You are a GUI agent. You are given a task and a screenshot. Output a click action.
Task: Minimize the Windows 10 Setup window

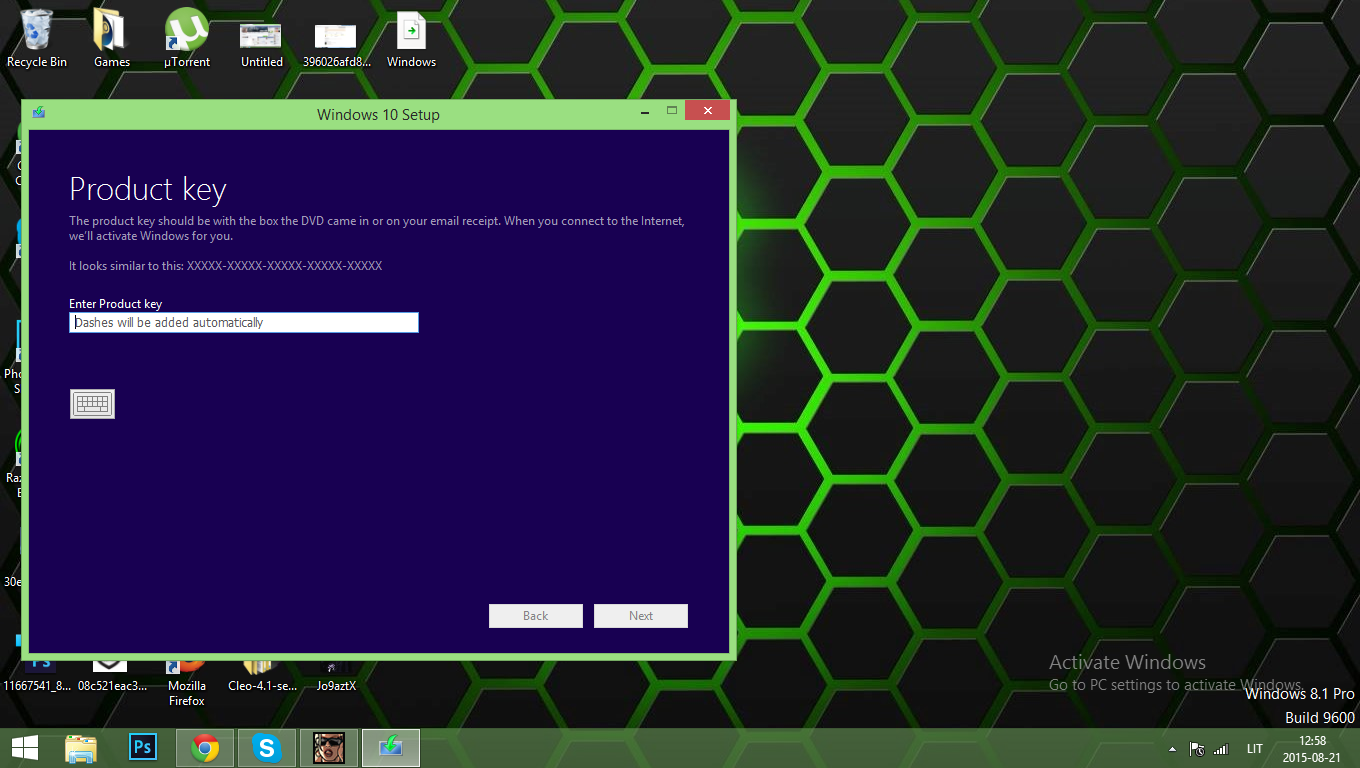[x=644, y=110]
